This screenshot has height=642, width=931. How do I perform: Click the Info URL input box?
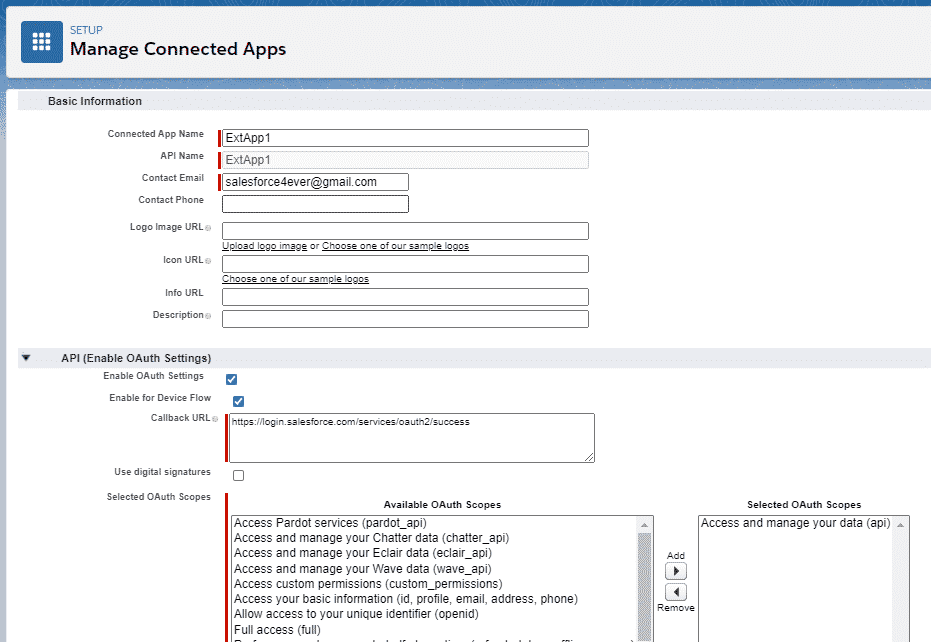tap(404, 296)
